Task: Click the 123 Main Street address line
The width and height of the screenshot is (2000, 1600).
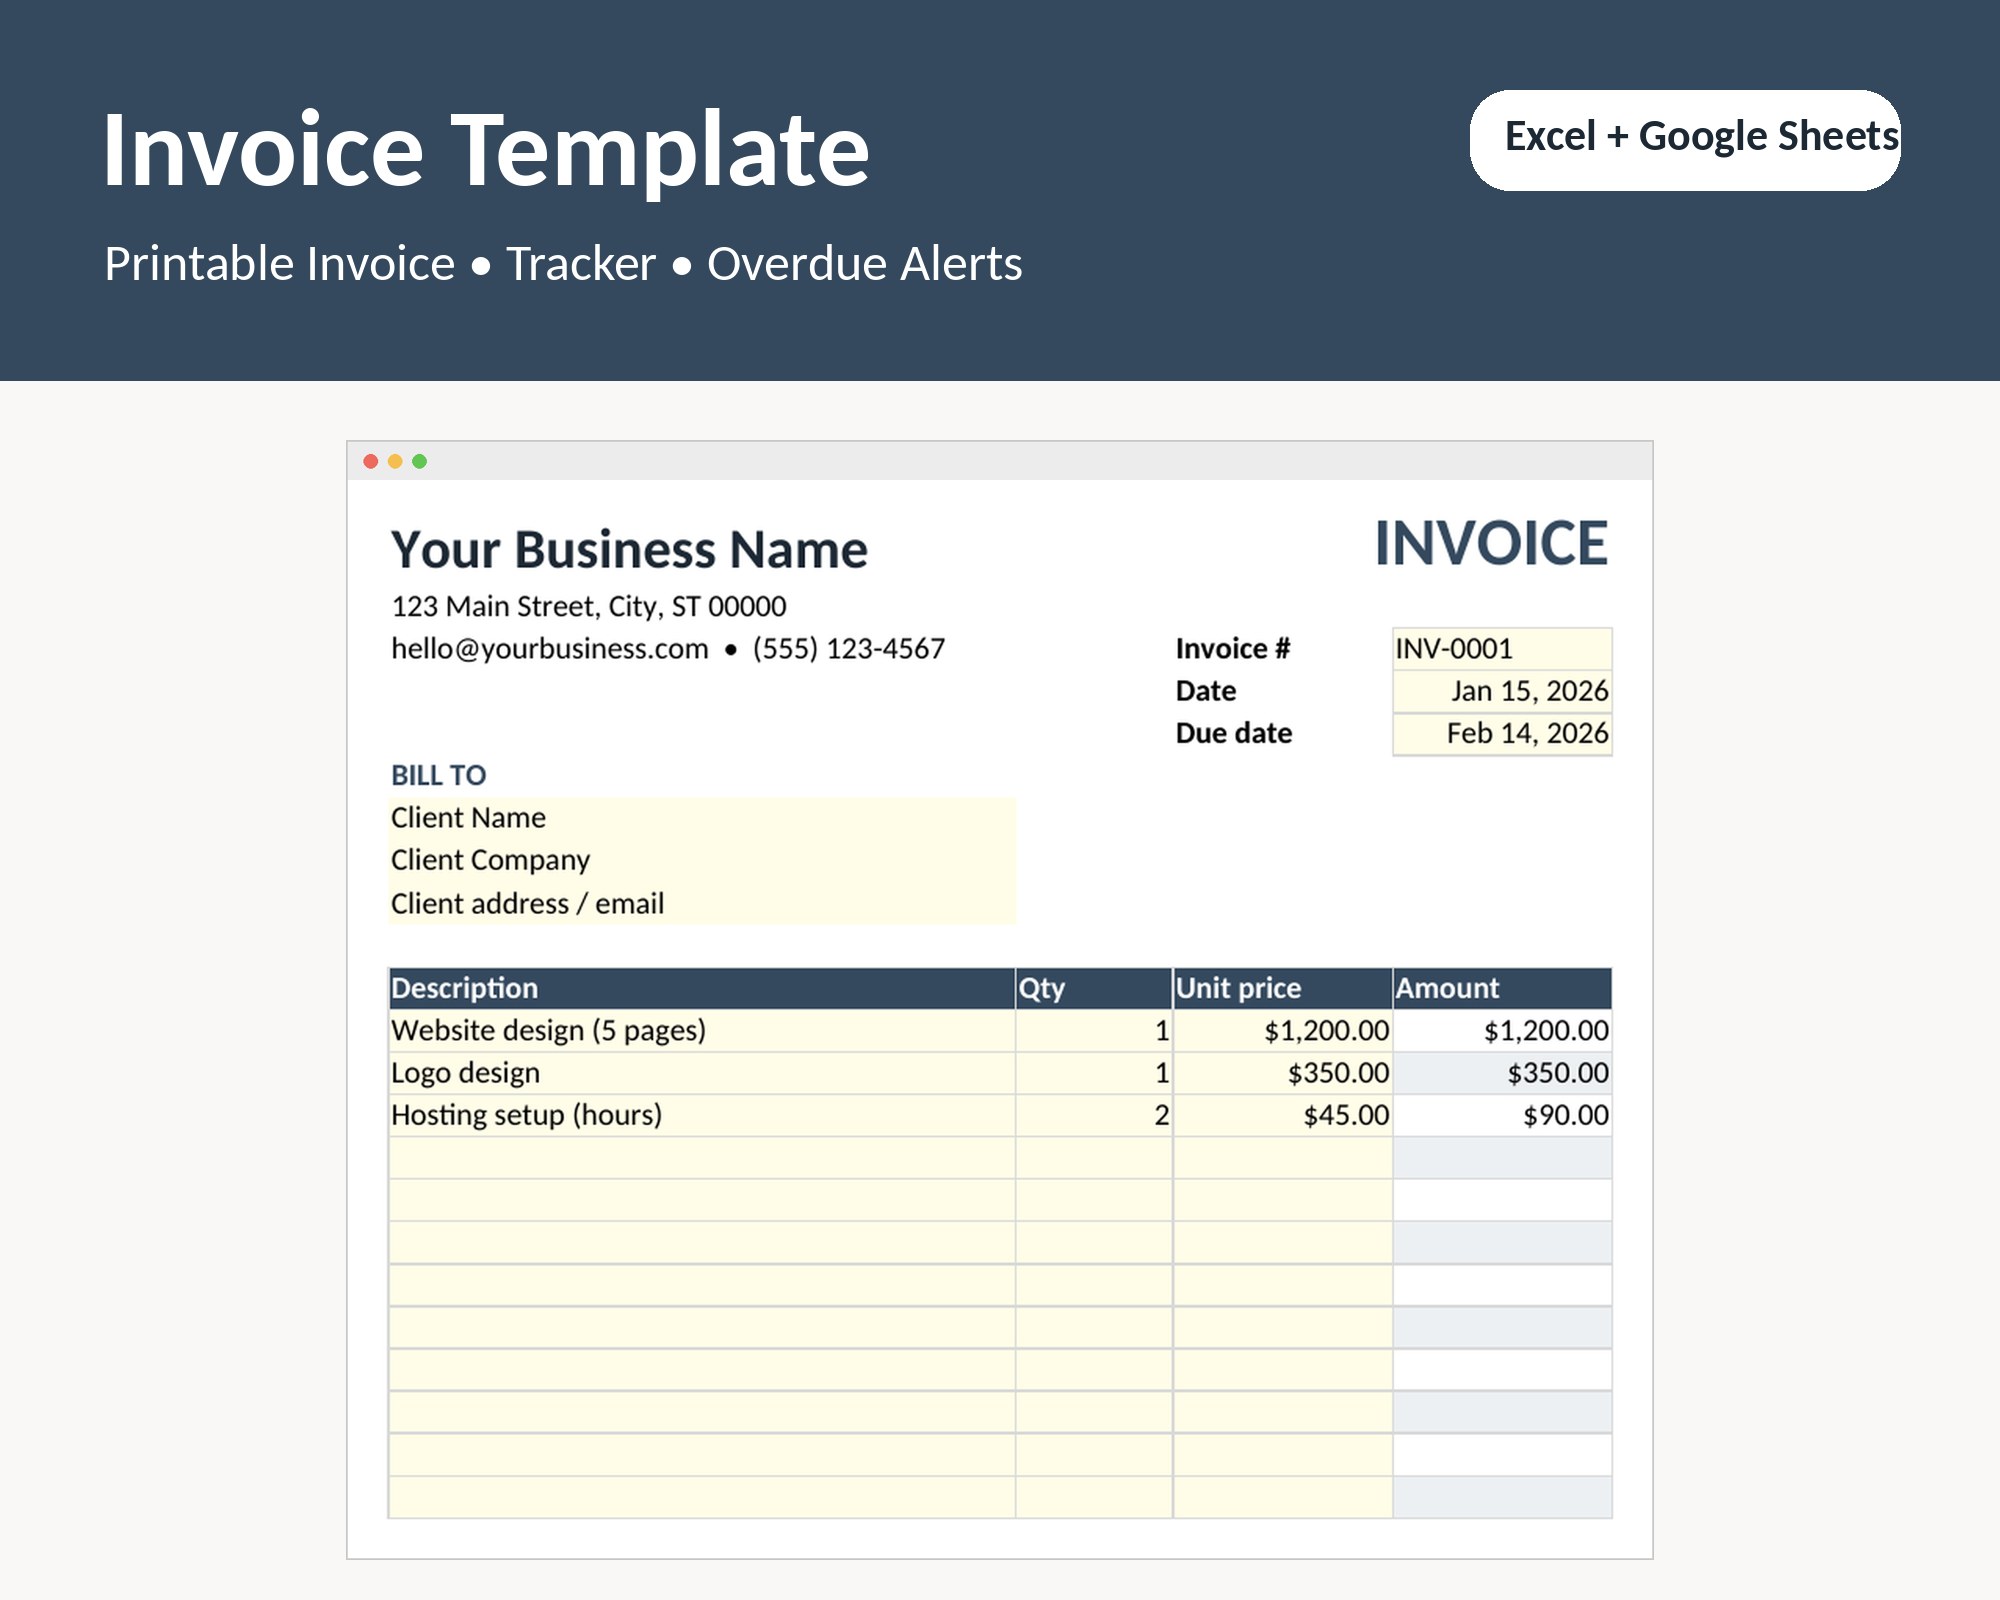Action: (x=589, y=606)
